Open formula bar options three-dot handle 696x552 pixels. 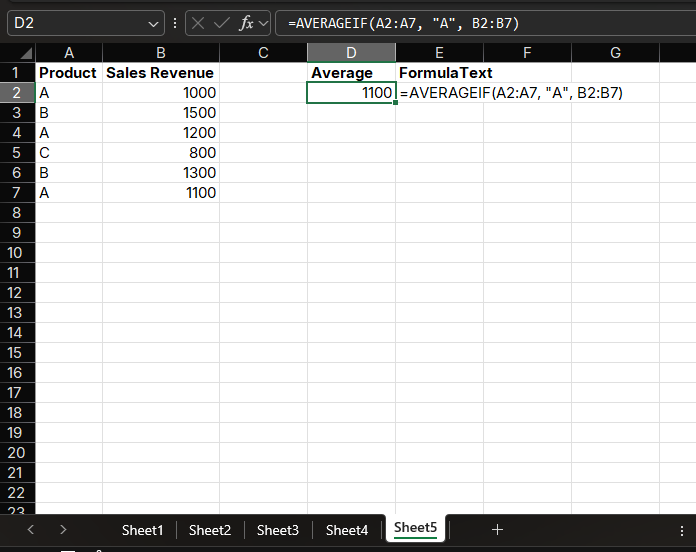pyautogui.click(x=175, y=23)
